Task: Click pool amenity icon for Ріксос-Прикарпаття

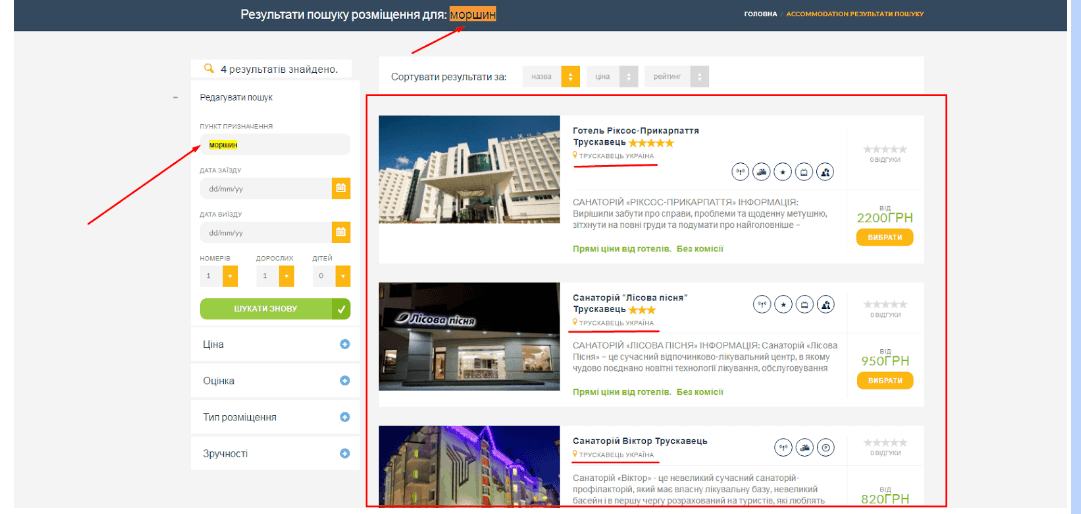Action: tap(761, 172)
